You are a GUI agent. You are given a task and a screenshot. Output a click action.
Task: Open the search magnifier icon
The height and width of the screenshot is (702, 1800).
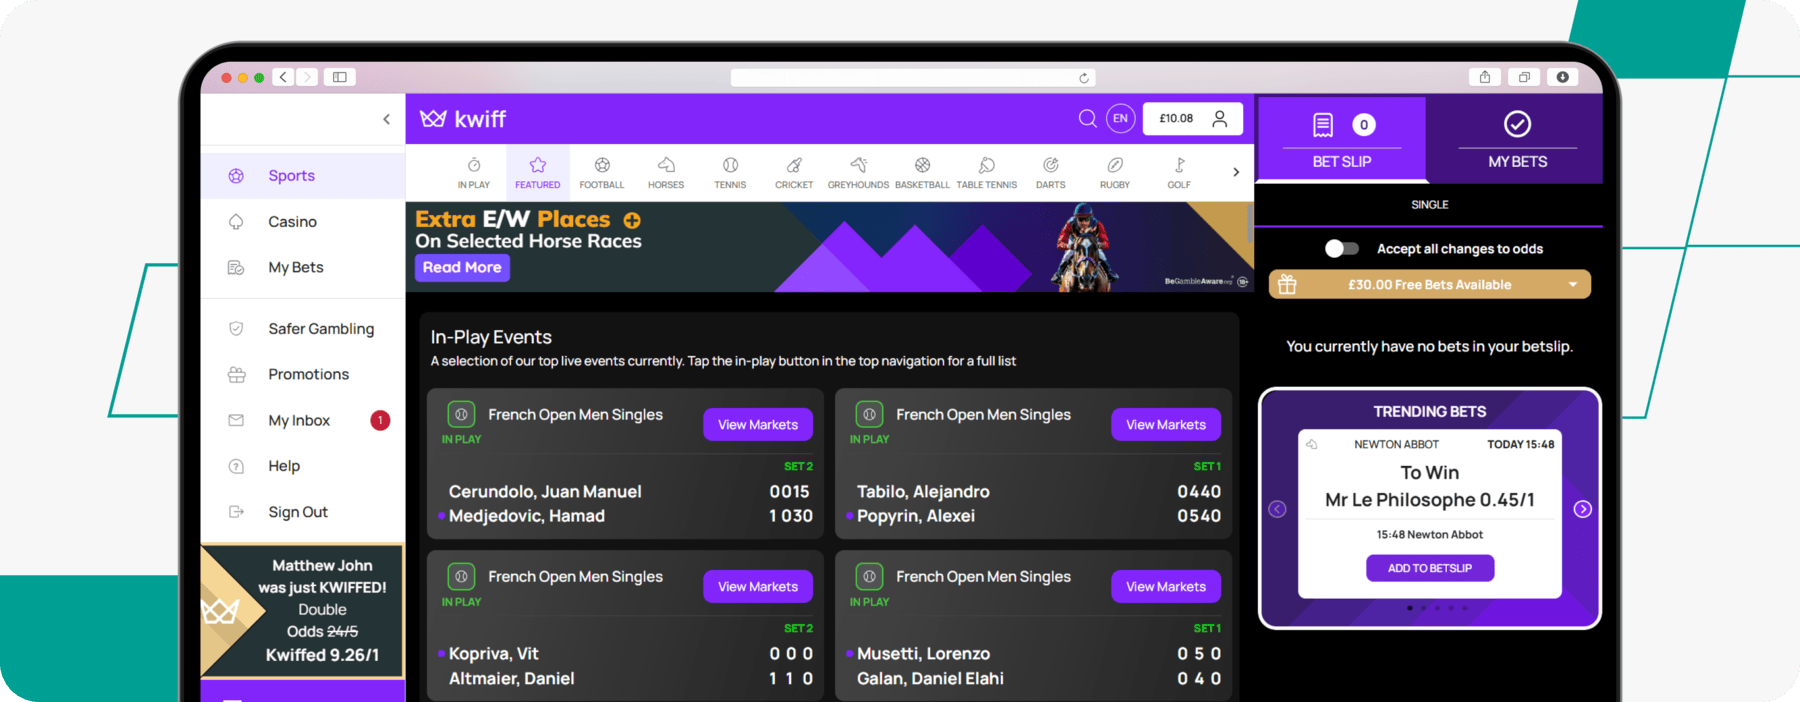[x=1087, y=118]
